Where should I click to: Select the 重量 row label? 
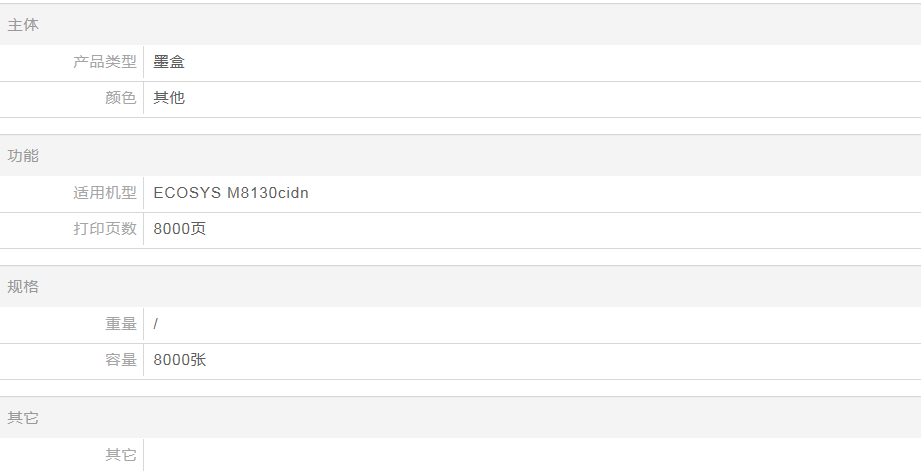click(120, 324)
